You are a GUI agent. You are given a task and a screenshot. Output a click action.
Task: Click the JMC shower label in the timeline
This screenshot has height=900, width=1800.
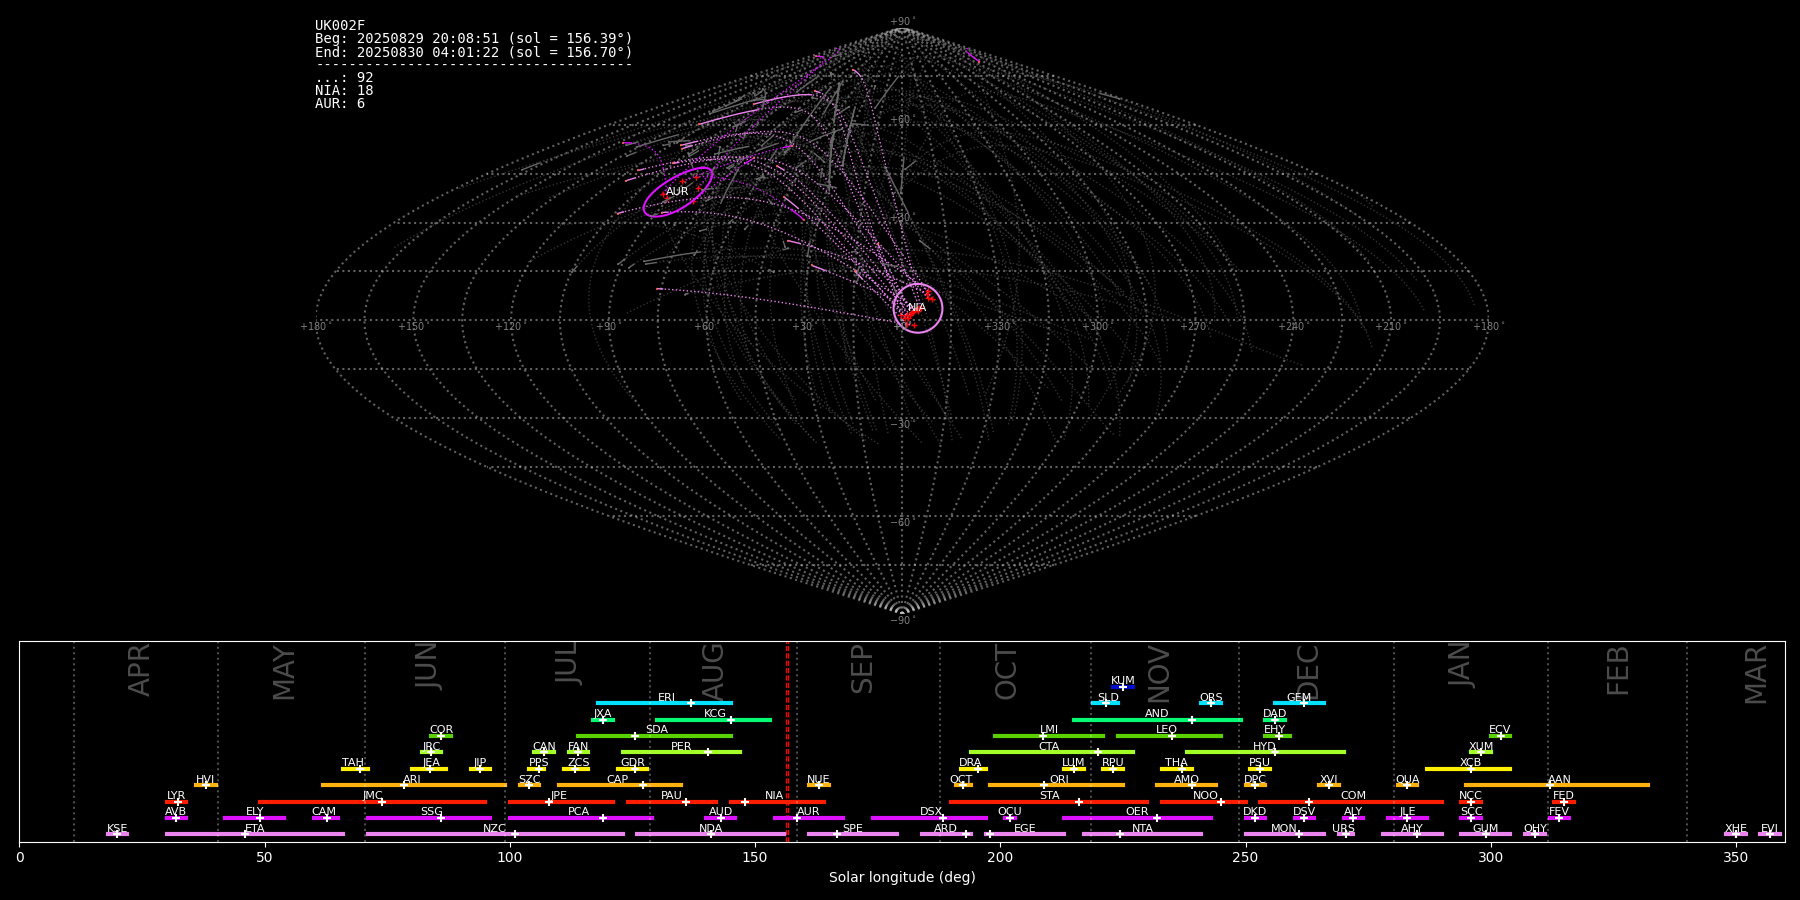click(373, 796)
